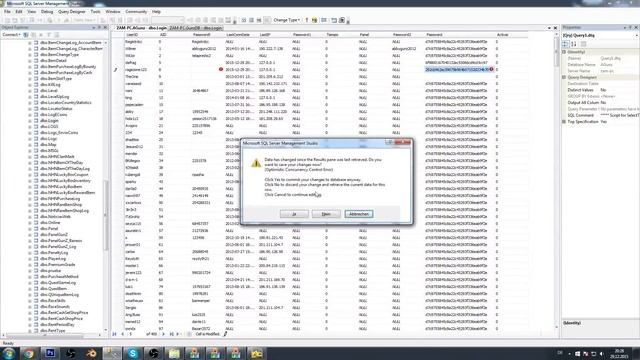The height and width of the screenshot is (360, 640).
Task: Go to the previous record navigation button
Action: click(x=122, y=334)
